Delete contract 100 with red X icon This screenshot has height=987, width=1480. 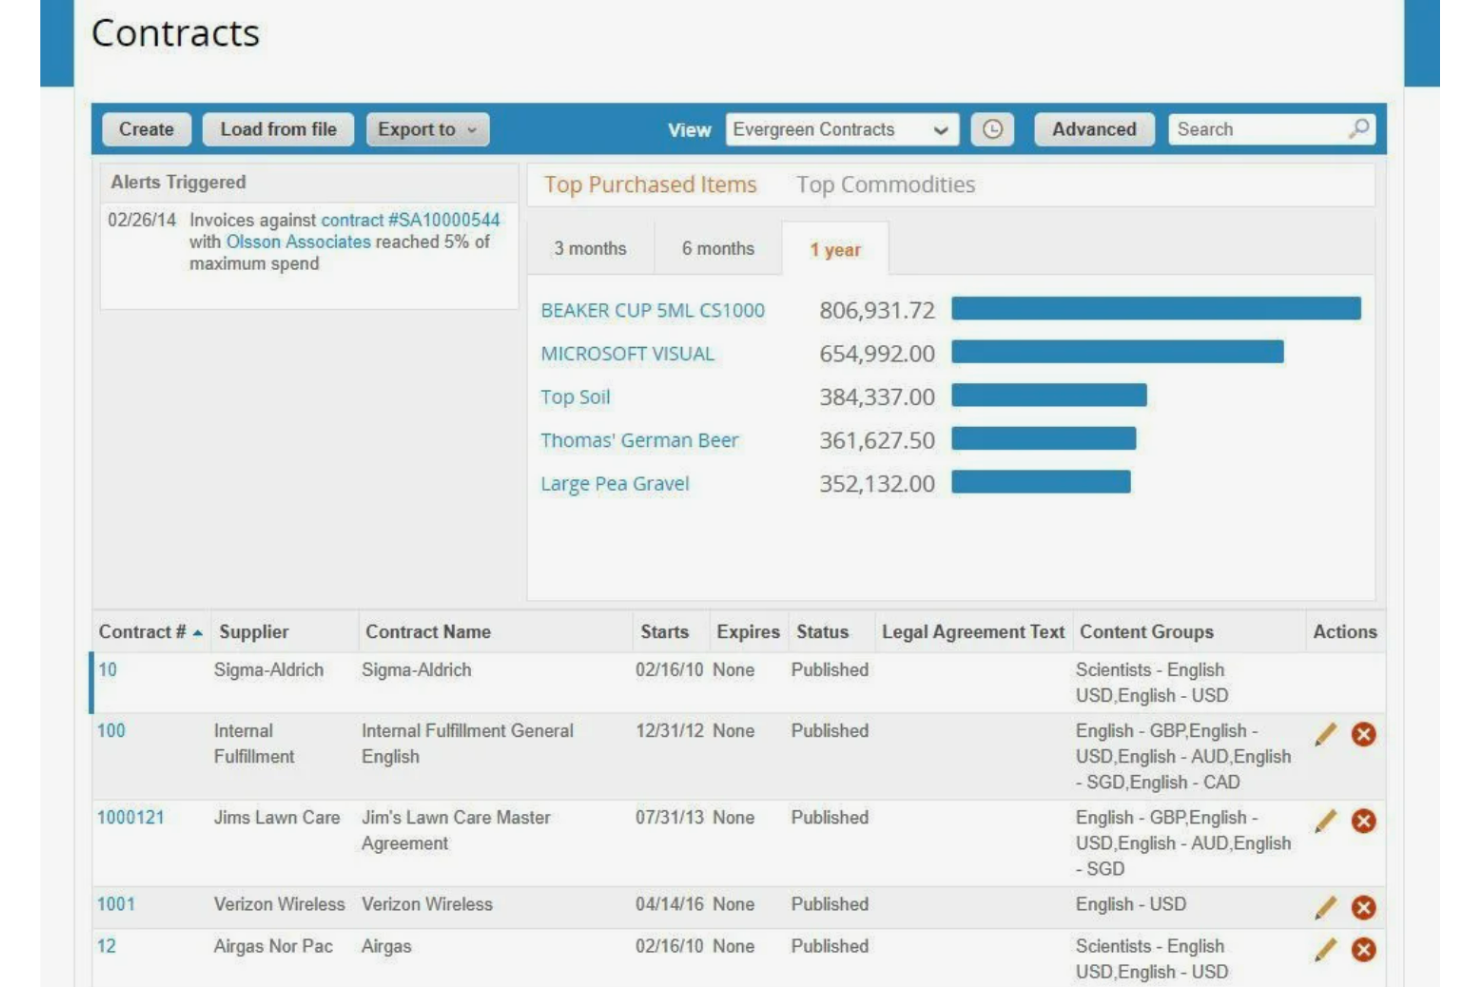click(x=1363, y=735)
